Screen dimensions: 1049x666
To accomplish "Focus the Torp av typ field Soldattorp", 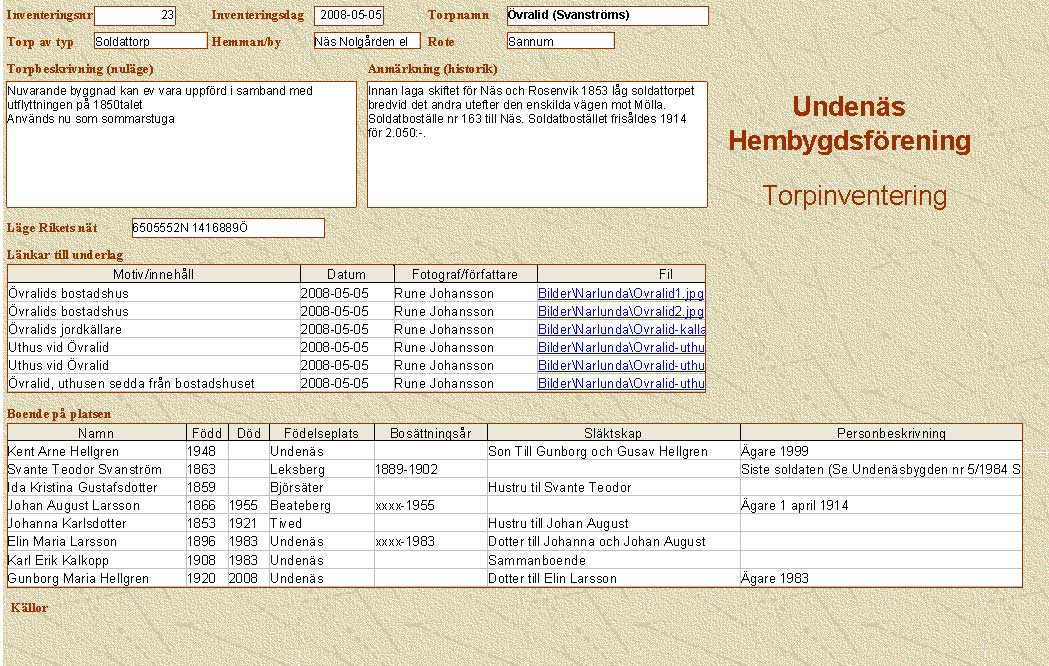I will pos(150,41).
